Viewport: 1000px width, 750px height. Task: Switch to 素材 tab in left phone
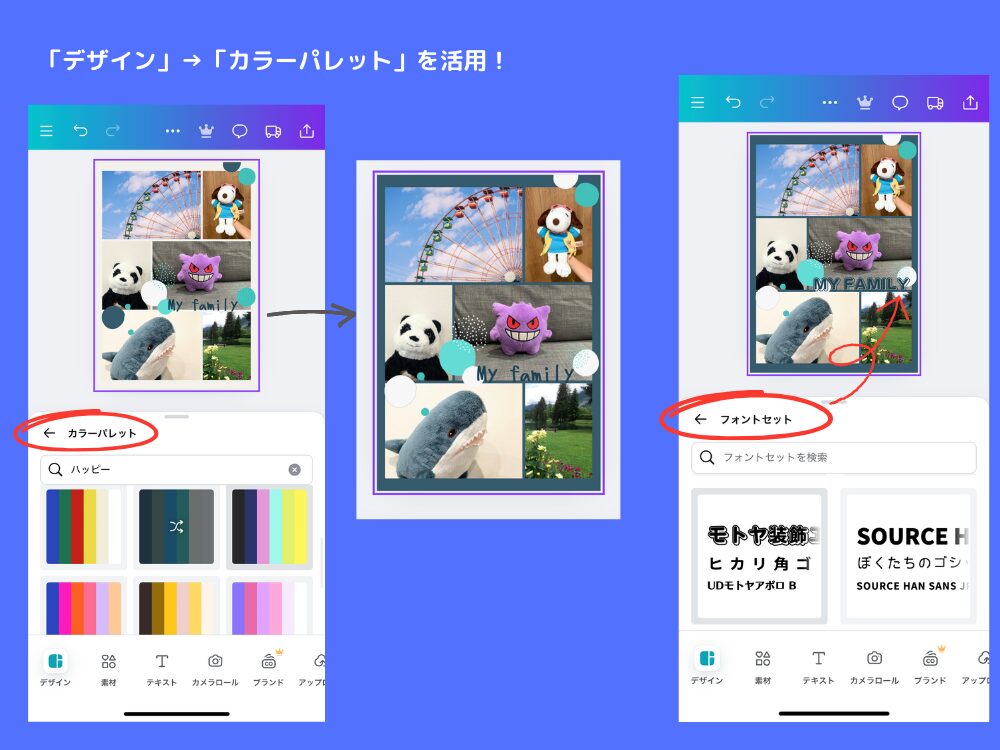[x=109, y=669]
